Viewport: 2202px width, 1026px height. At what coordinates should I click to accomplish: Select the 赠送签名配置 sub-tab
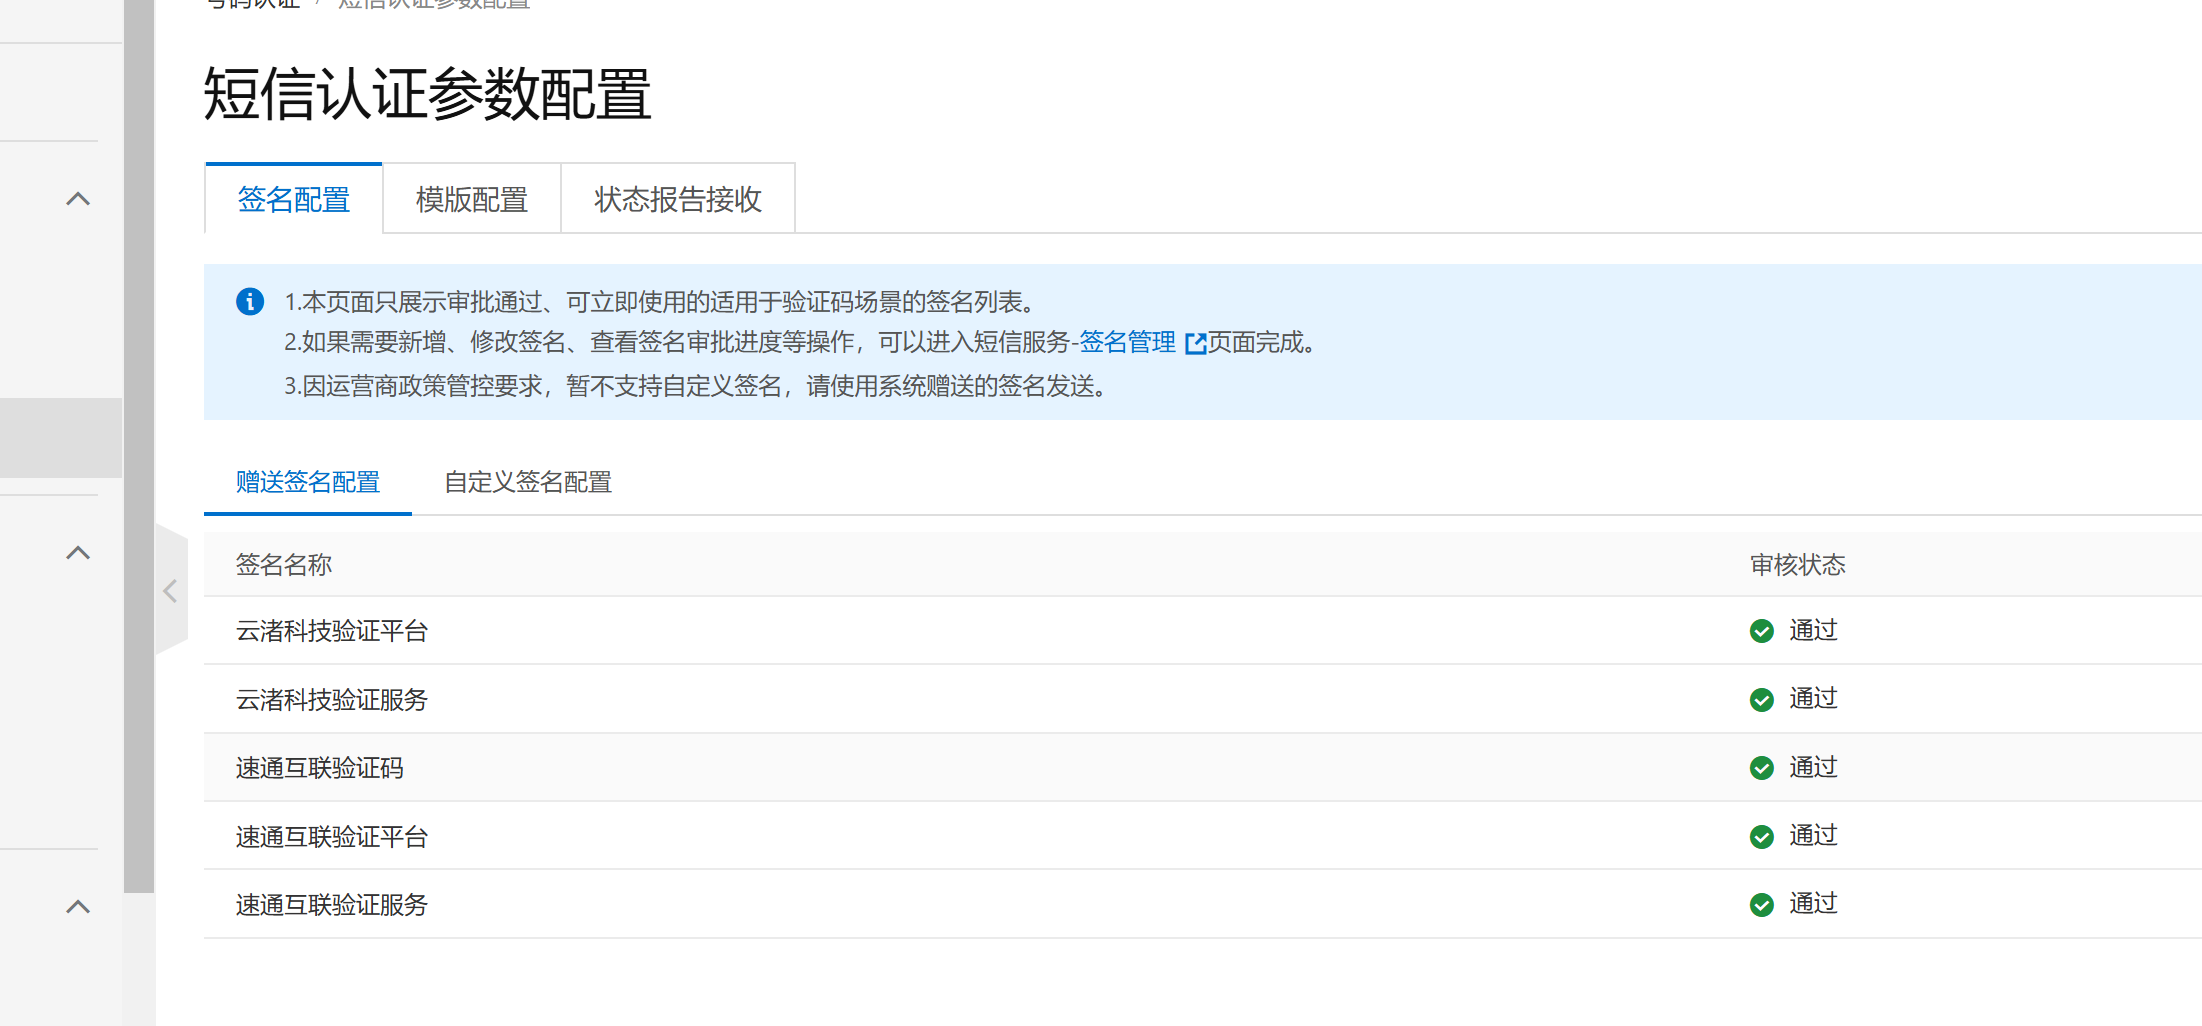coord(307,483)
